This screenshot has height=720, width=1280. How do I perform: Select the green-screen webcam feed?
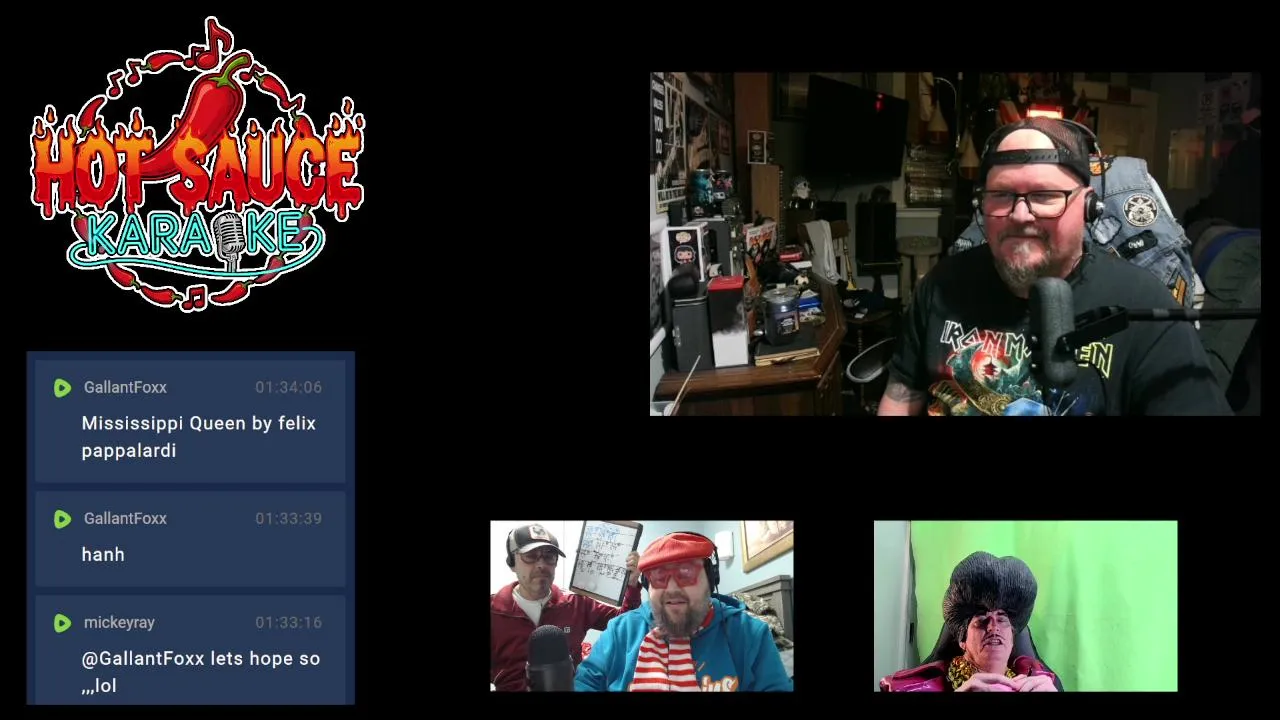coord(1025,606)
